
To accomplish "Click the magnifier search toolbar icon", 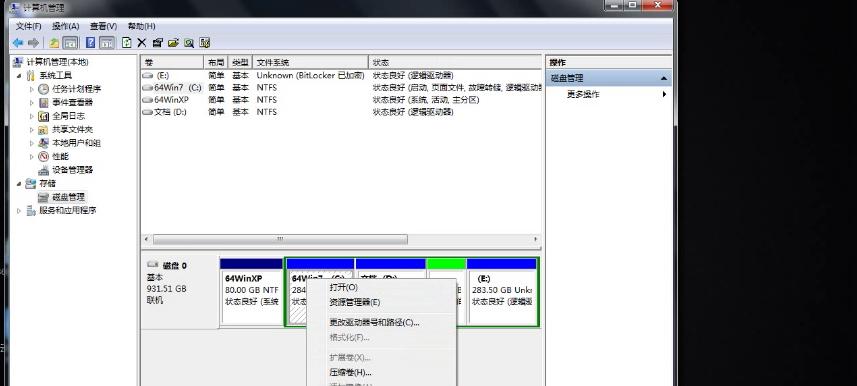I will coord(189,43).
